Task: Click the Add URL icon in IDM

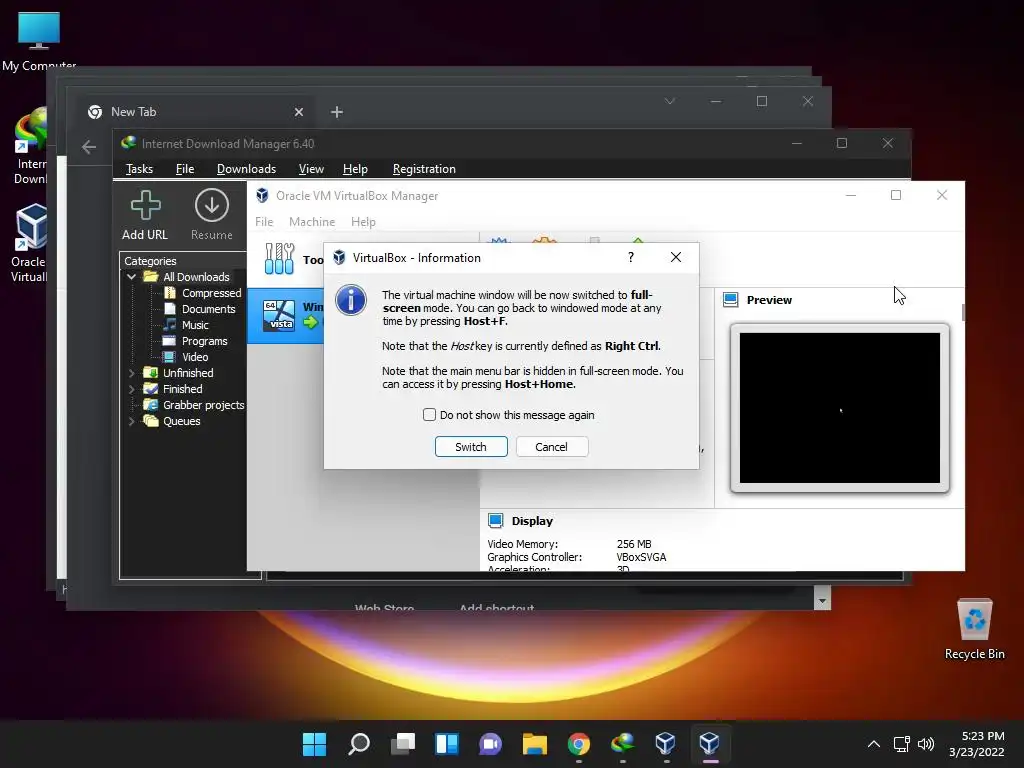Action: tap(145, 205)
